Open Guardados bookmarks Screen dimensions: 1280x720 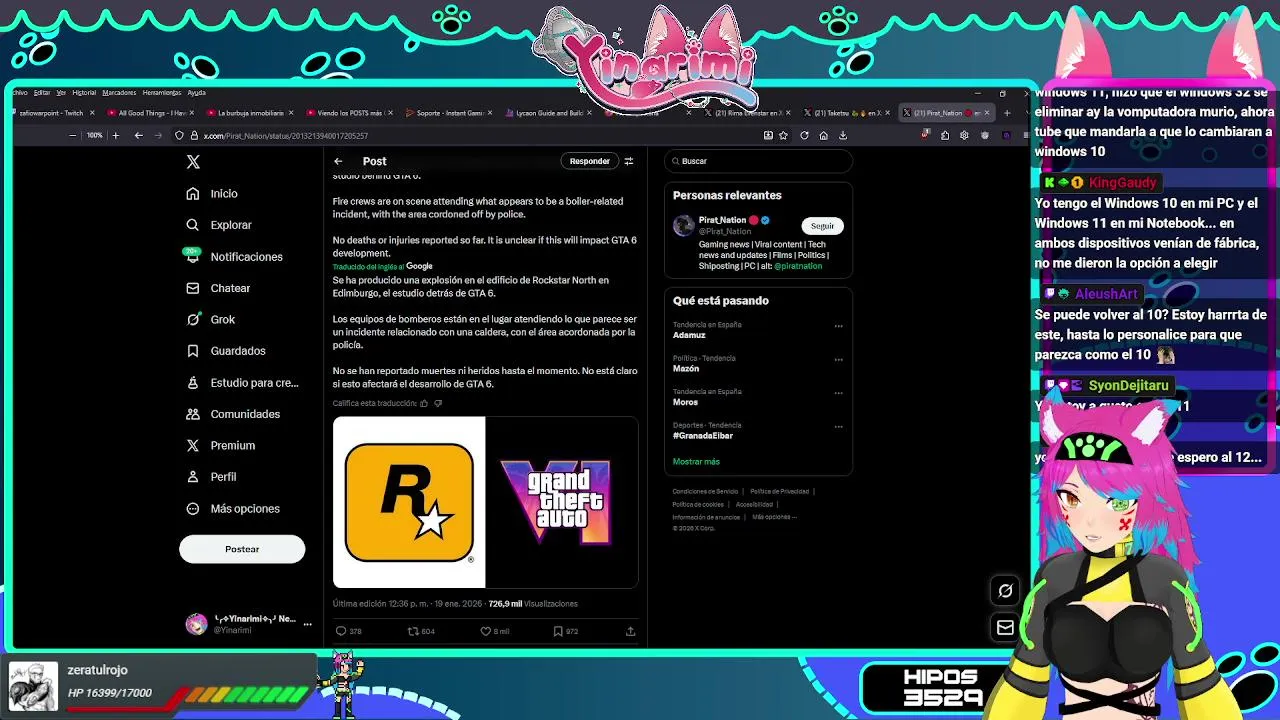click(226, 351)
